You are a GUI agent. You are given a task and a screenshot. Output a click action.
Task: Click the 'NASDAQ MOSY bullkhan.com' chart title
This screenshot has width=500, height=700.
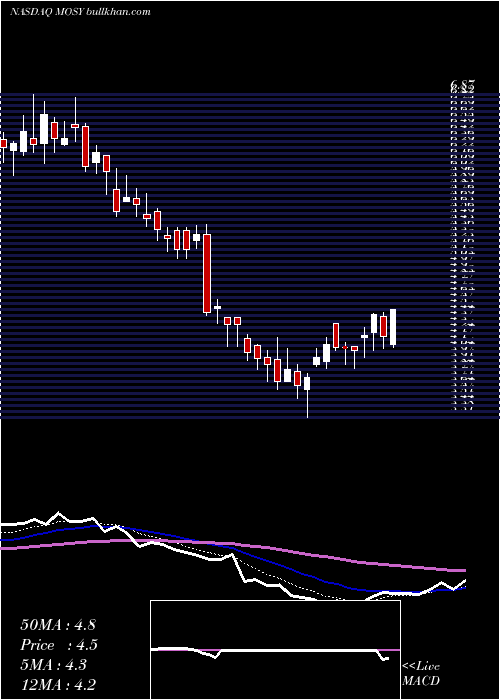point(80,12)
